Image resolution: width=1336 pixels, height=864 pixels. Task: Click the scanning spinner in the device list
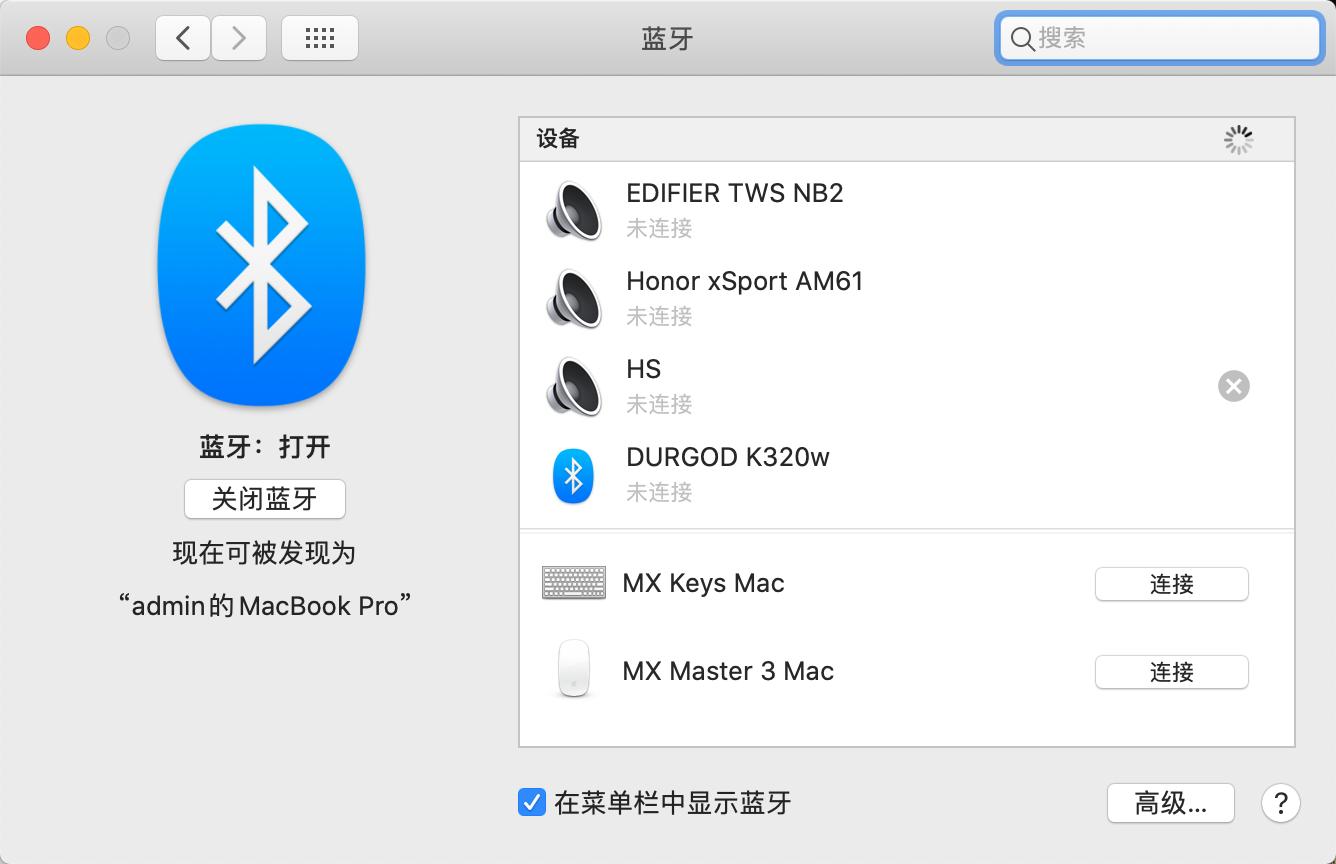(x=1238, y=140)
